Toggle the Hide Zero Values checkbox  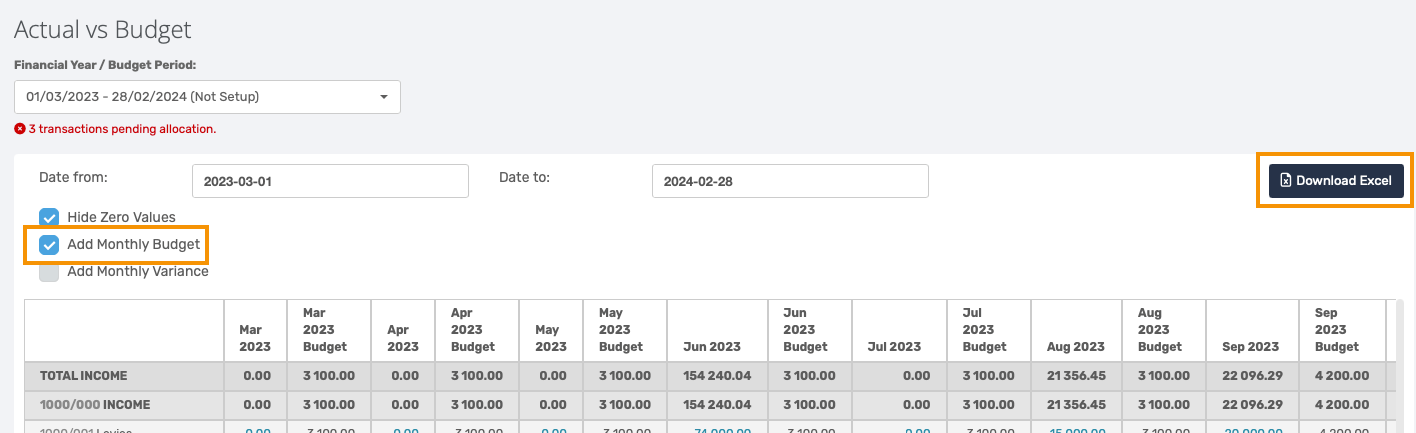click(x=49, y=217)
